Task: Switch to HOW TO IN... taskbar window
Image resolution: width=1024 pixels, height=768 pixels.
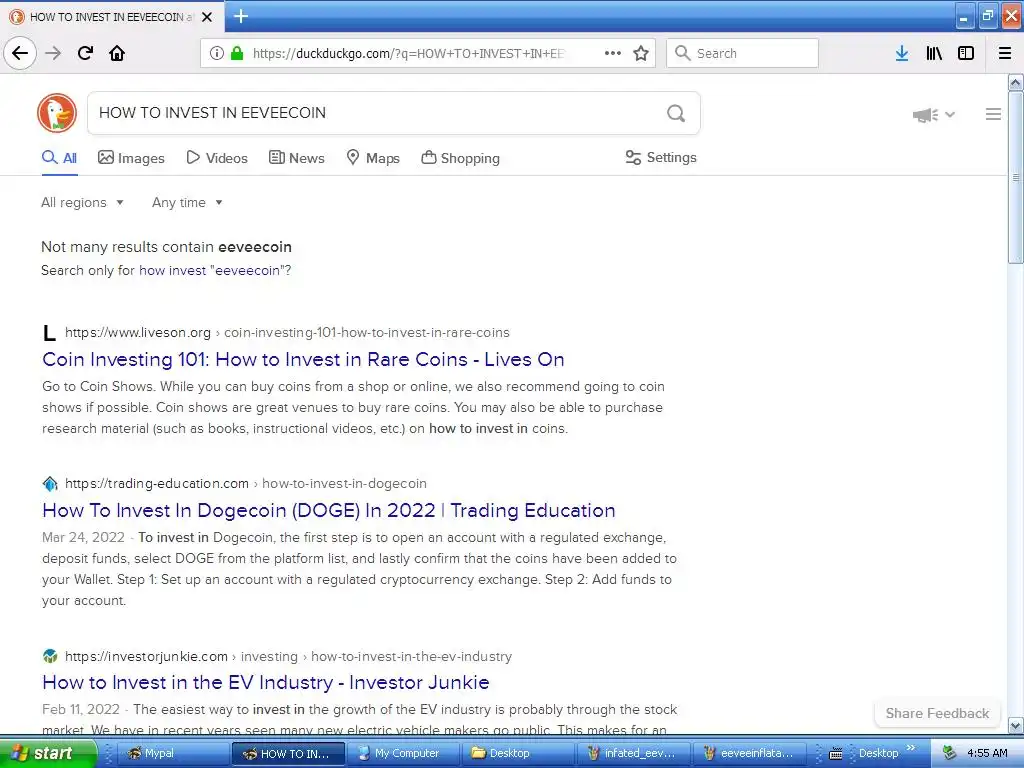Action: pyautogui.click(x=287, y=753)
